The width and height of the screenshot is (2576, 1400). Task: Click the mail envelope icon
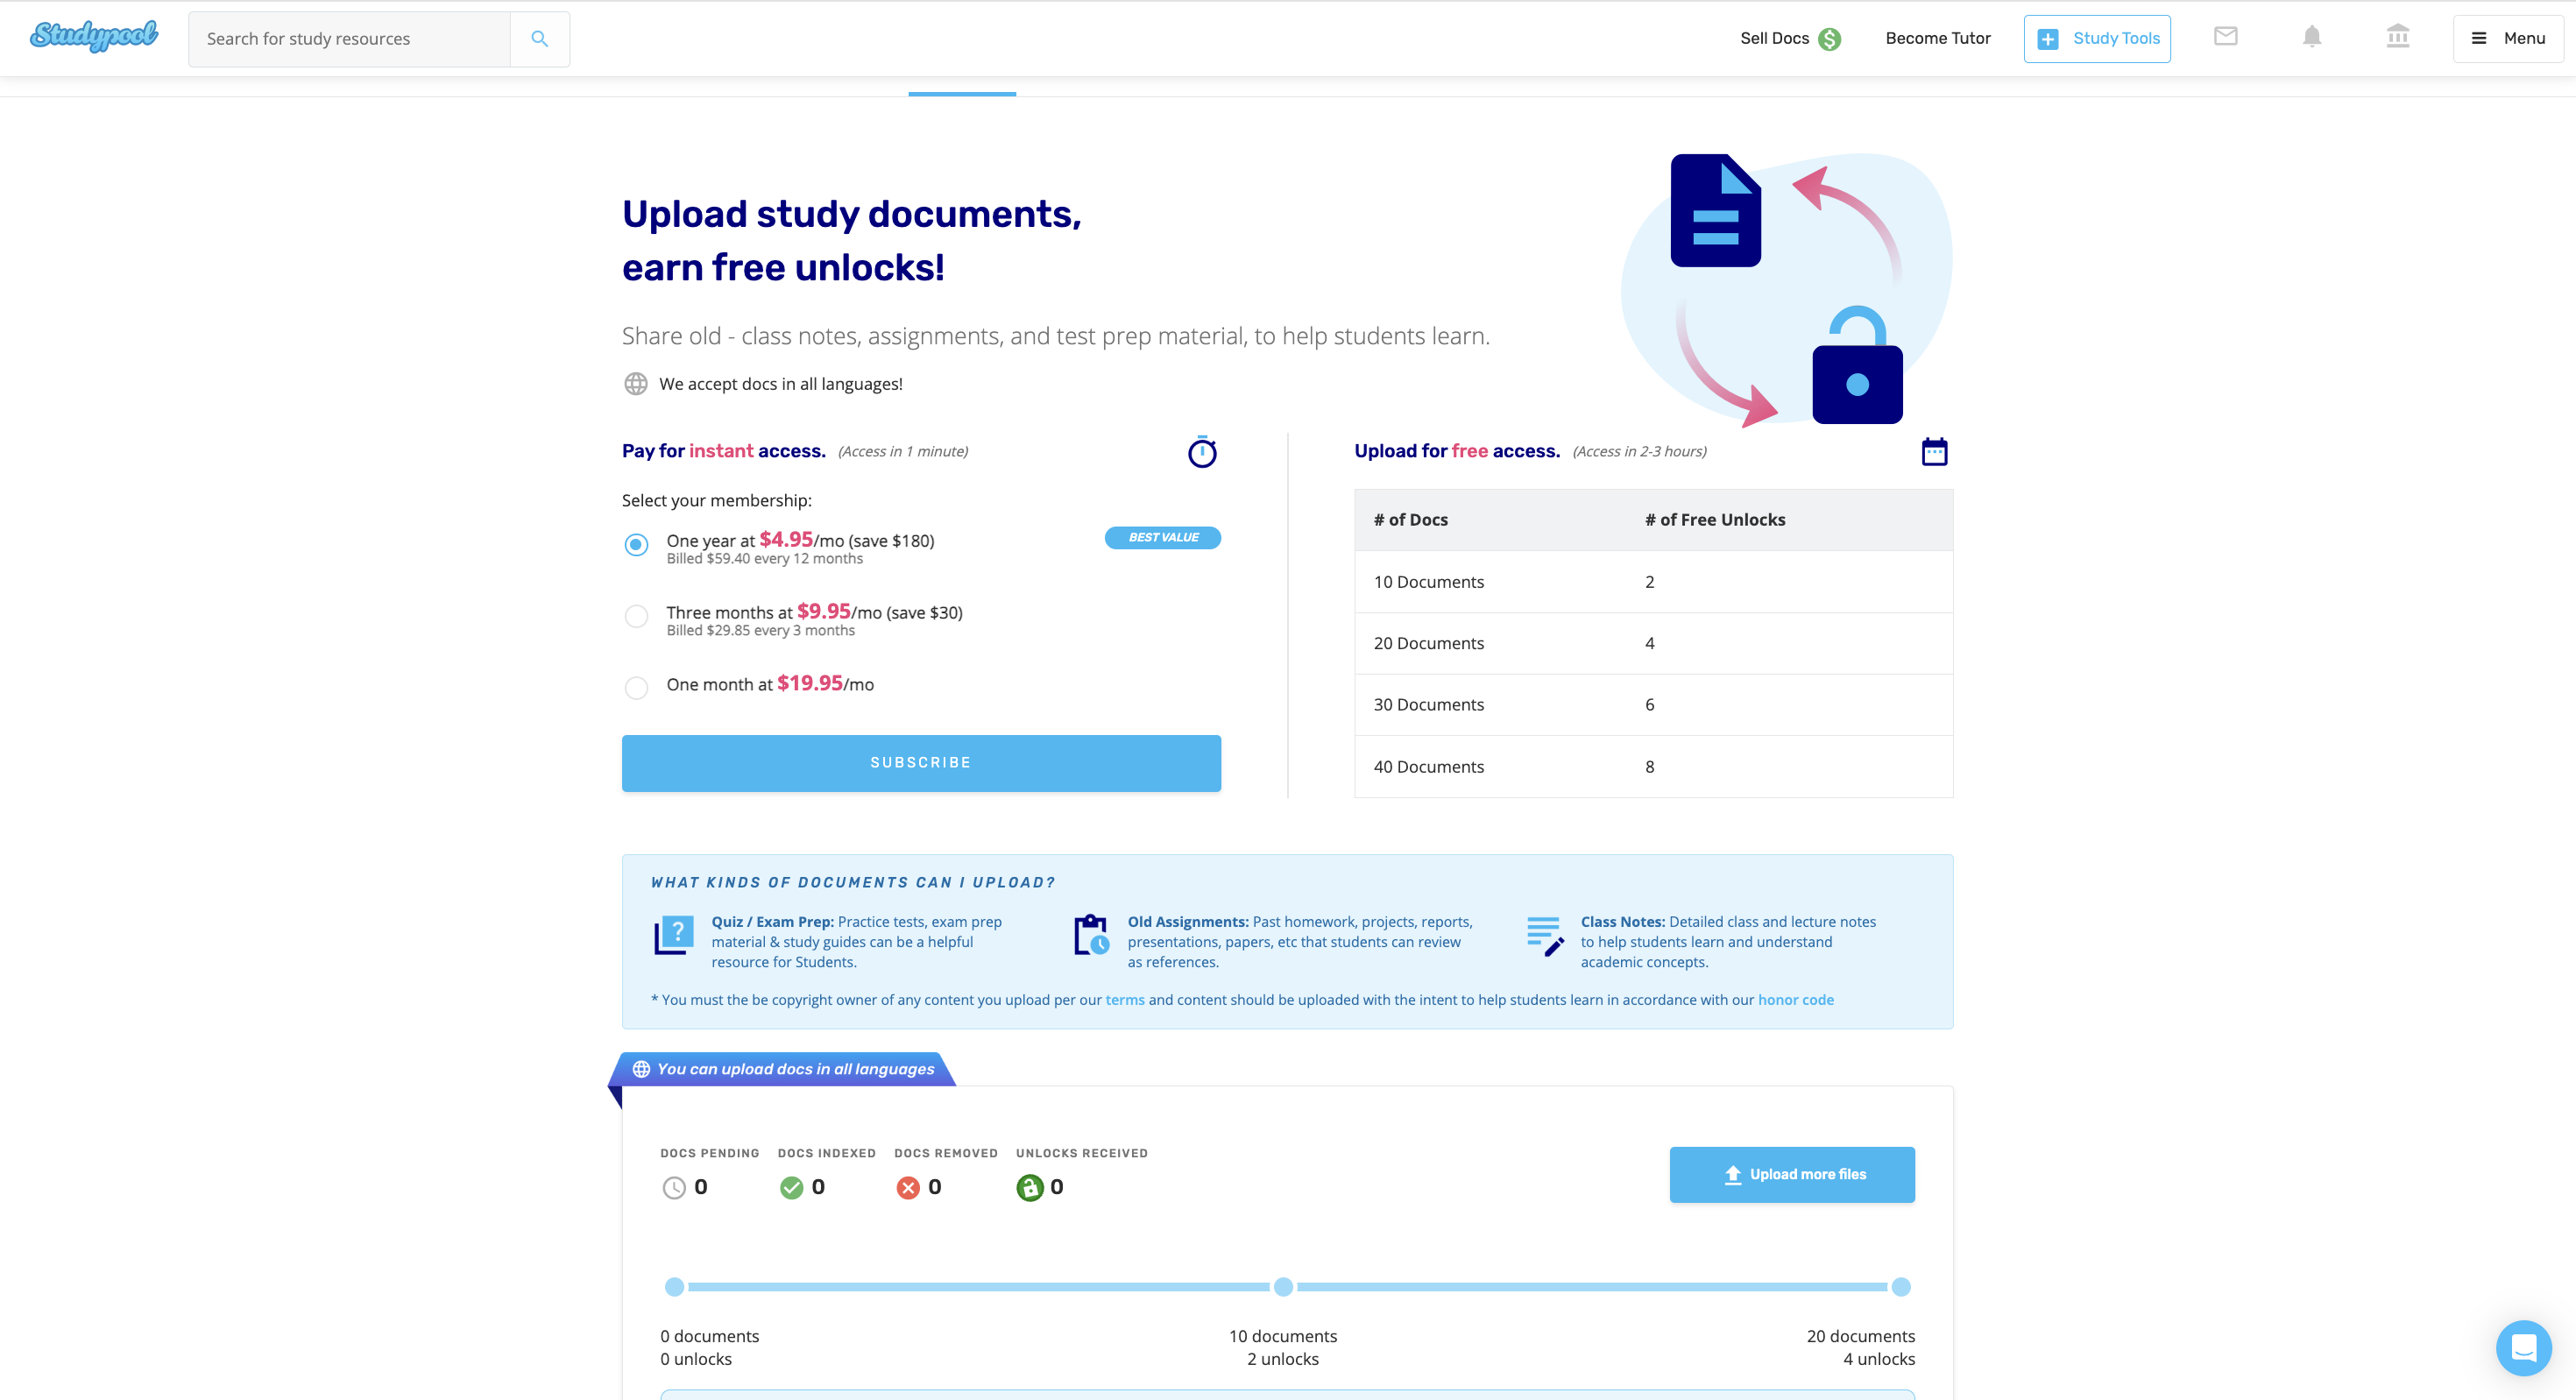tap(2226, 38)
